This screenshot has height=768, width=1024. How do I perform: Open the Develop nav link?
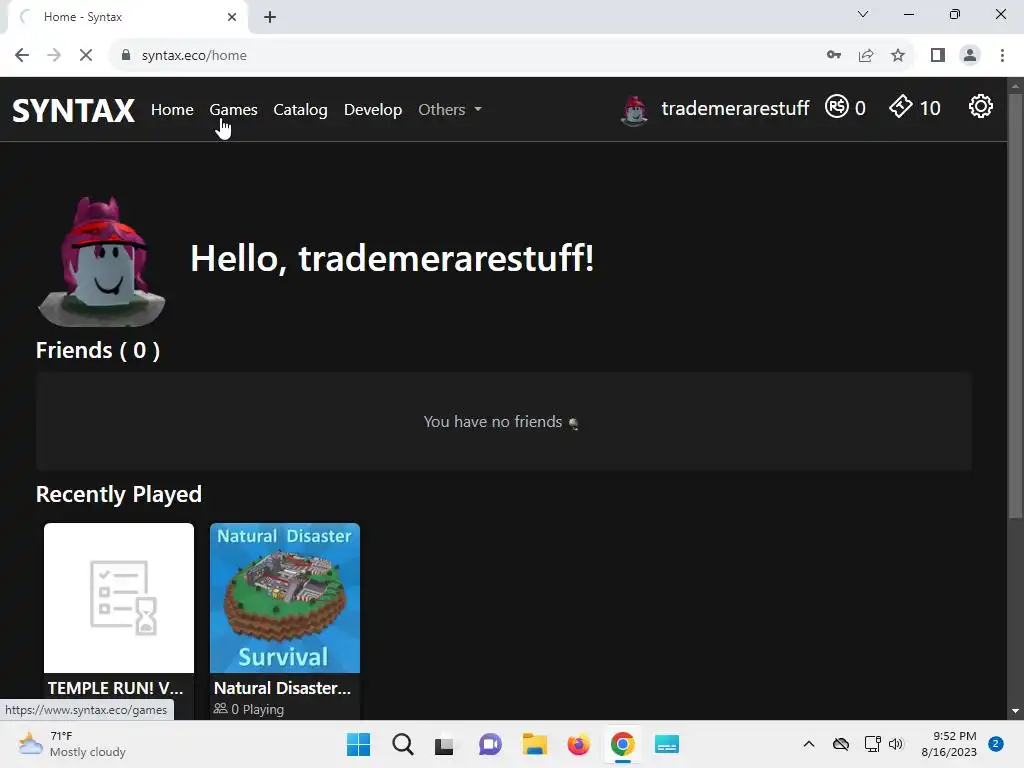[x=373, y=110]
